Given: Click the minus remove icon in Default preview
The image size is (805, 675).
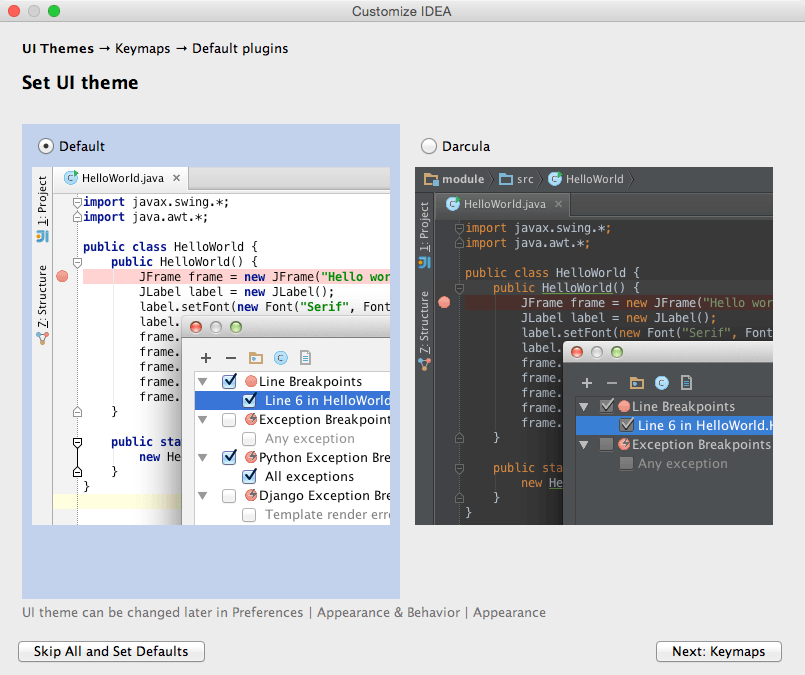Looking at the screenshot, I should pos(231,358).
